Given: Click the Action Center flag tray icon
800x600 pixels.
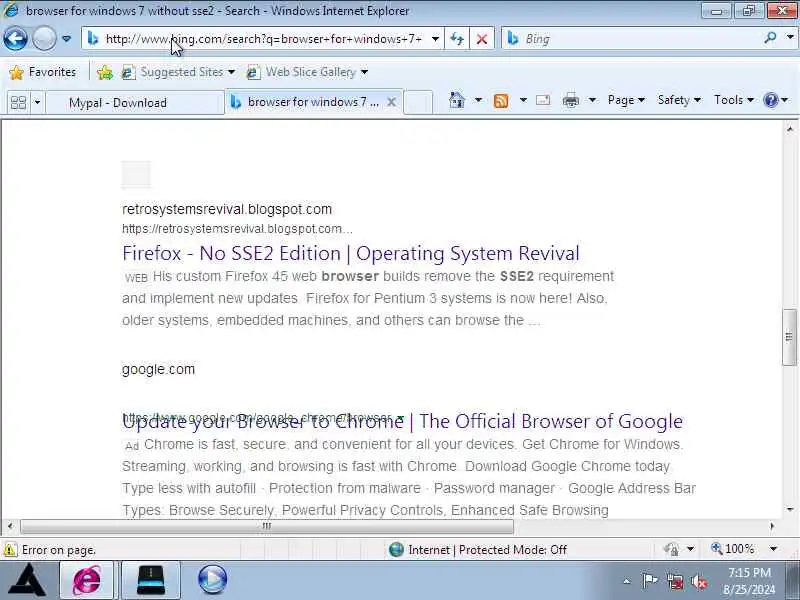Looking at the screenshot, I should (650, 581).
